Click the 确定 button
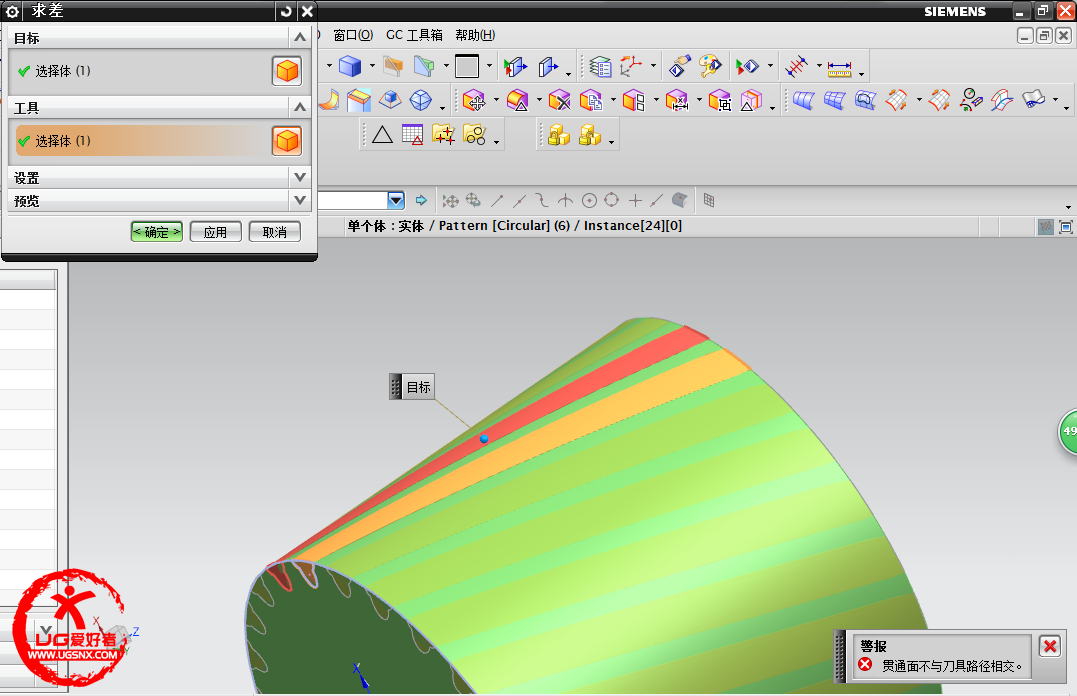Screen dimensions: 1077x696 click(157, 232)
